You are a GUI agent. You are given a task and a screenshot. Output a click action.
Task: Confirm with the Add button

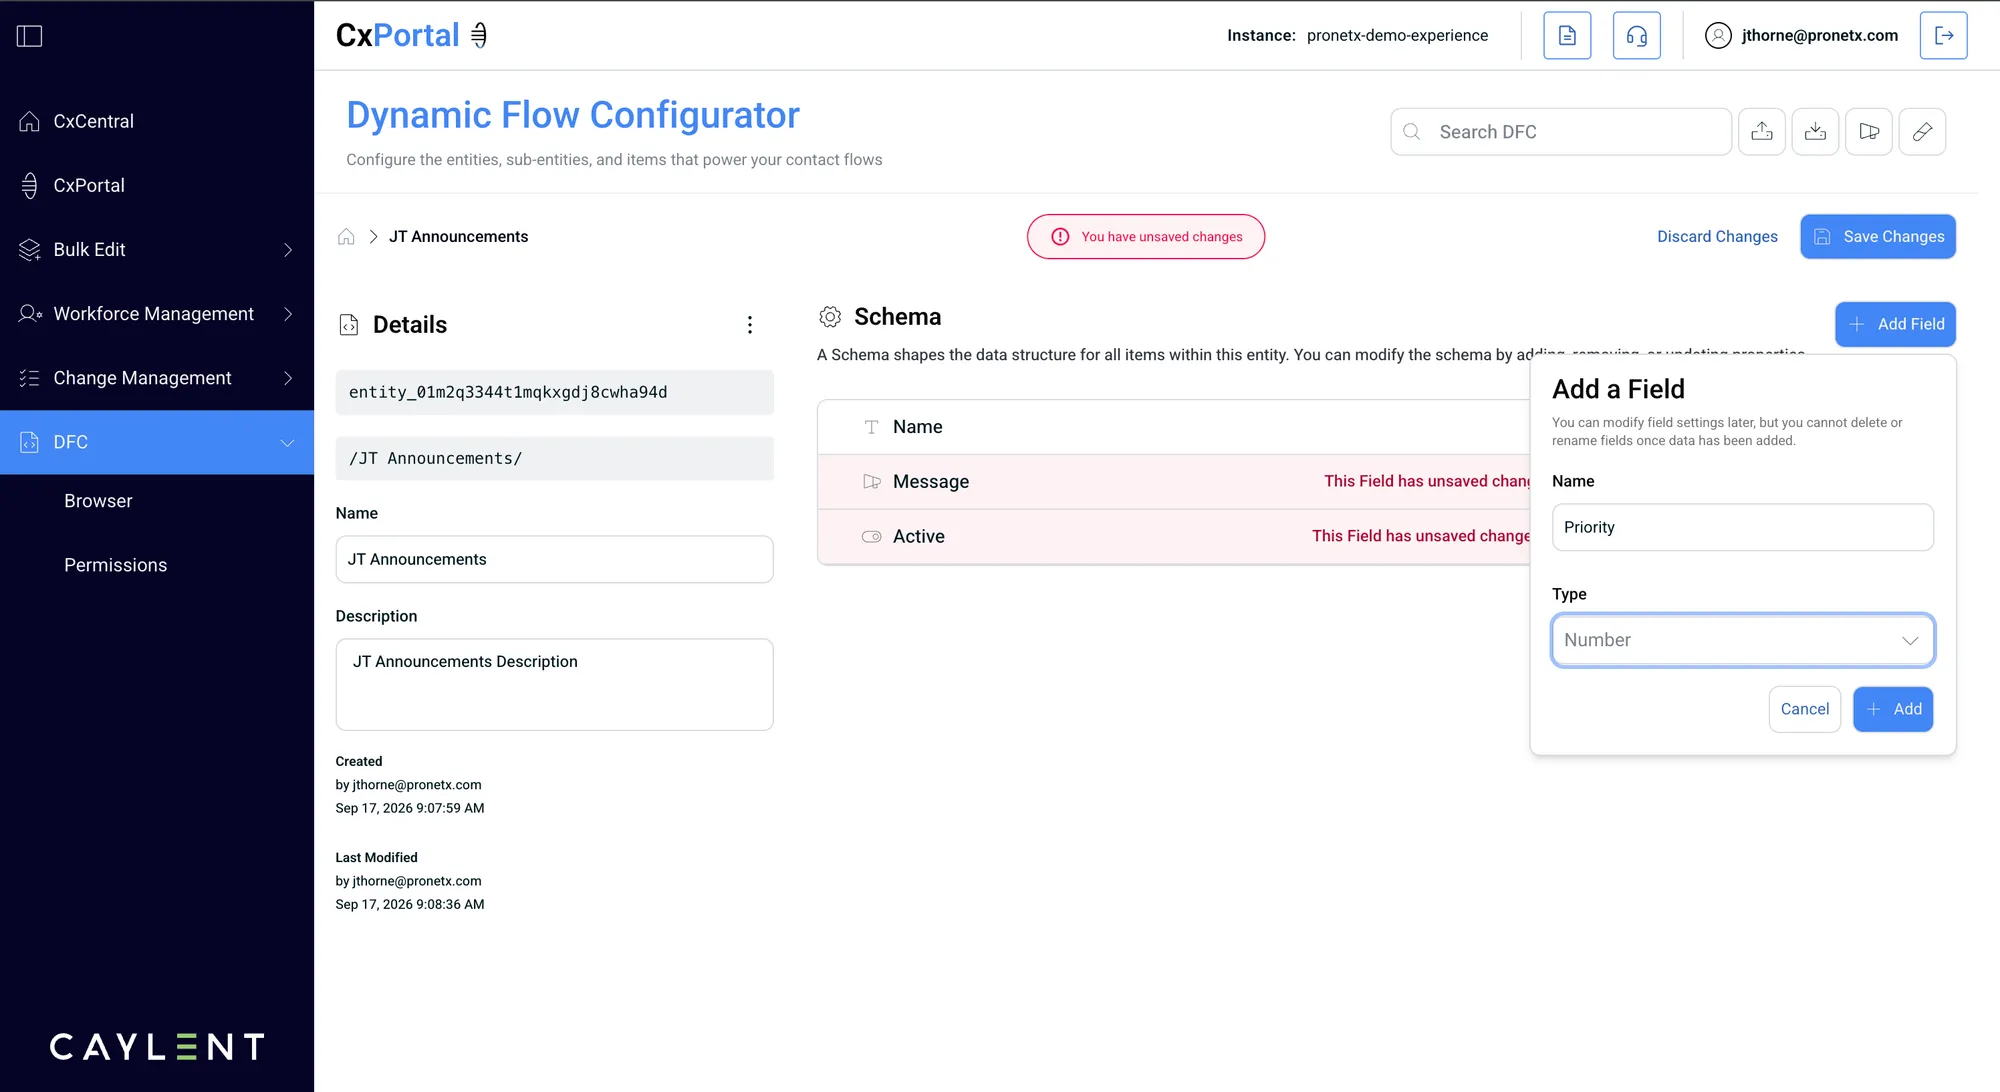[1892, 709]
